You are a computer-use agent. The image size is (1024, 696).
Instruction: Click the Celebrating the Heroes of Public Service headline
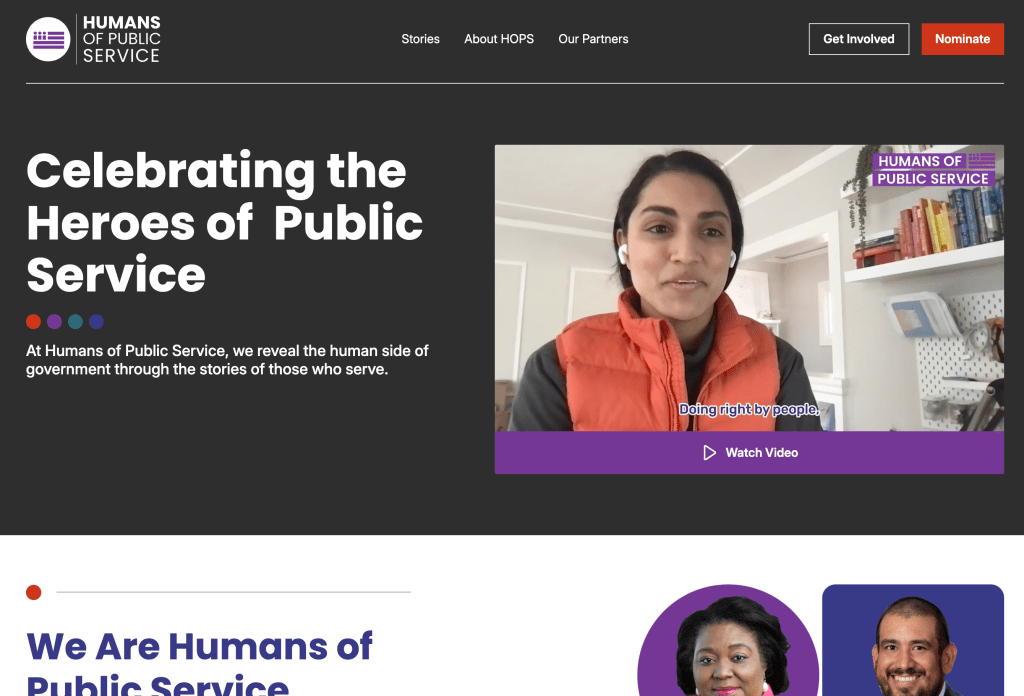click(x=225, y=222)
